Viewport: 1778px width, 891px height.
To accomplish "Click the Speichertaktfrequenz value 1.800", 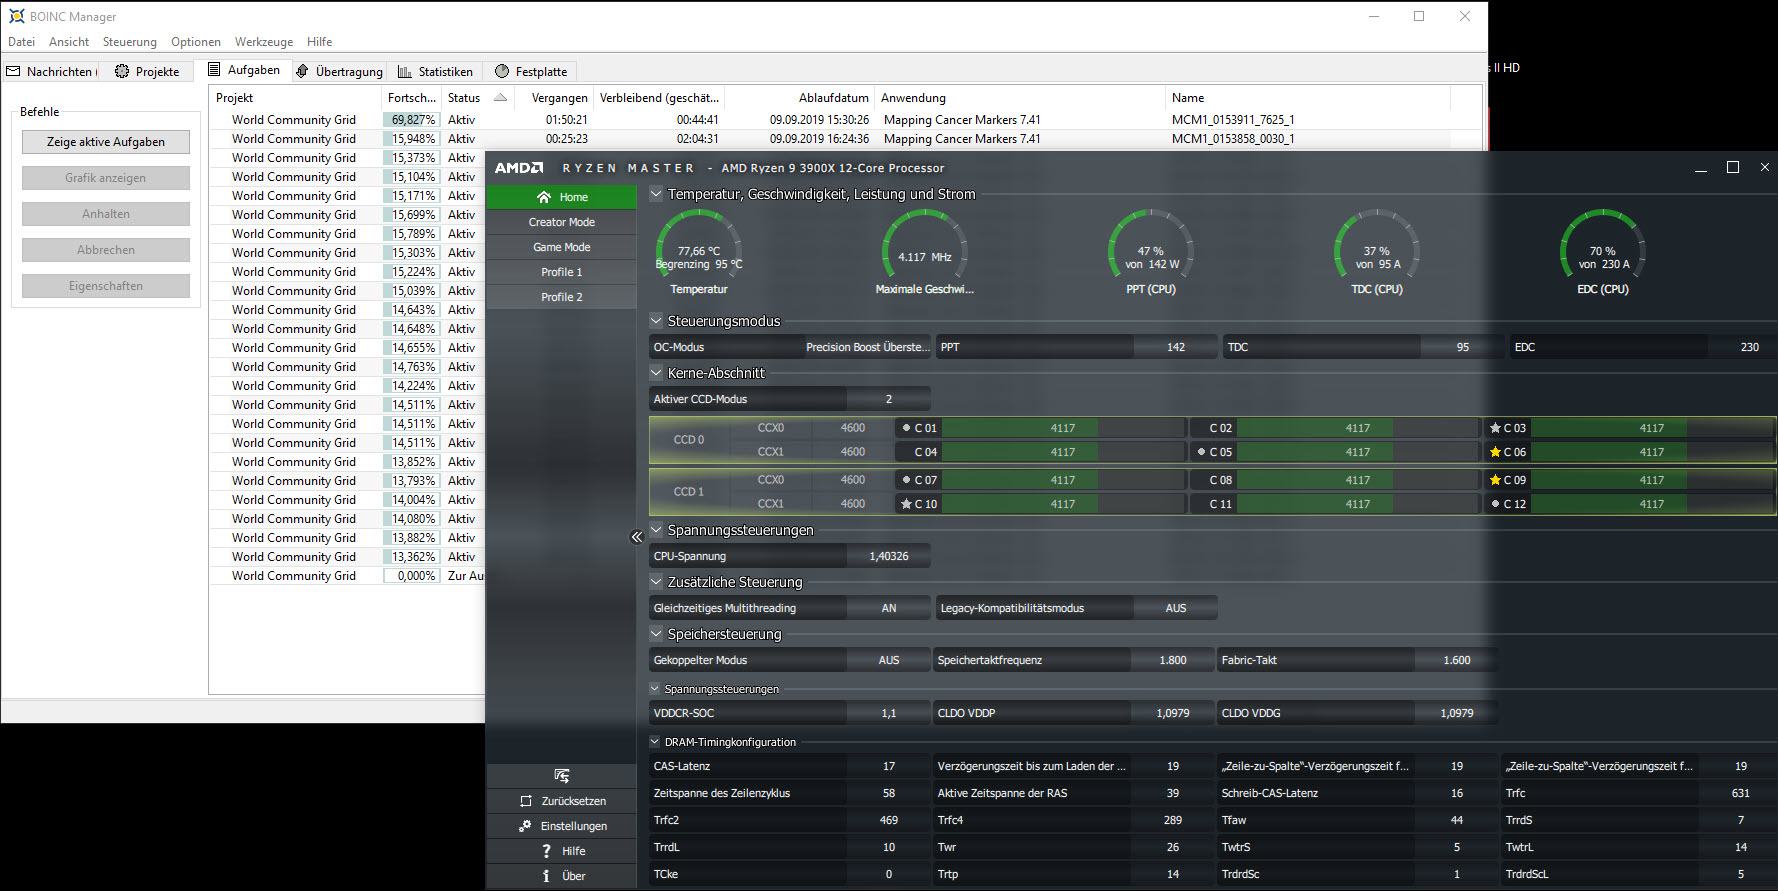I will pos(1173,660).
